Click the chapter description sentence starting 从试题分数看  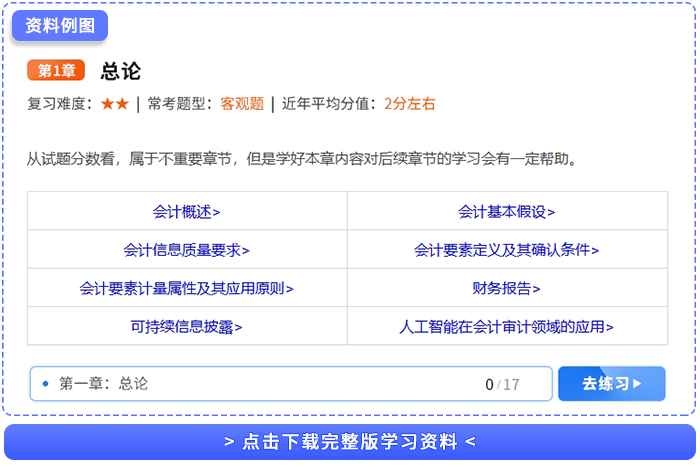click(302, 158)
